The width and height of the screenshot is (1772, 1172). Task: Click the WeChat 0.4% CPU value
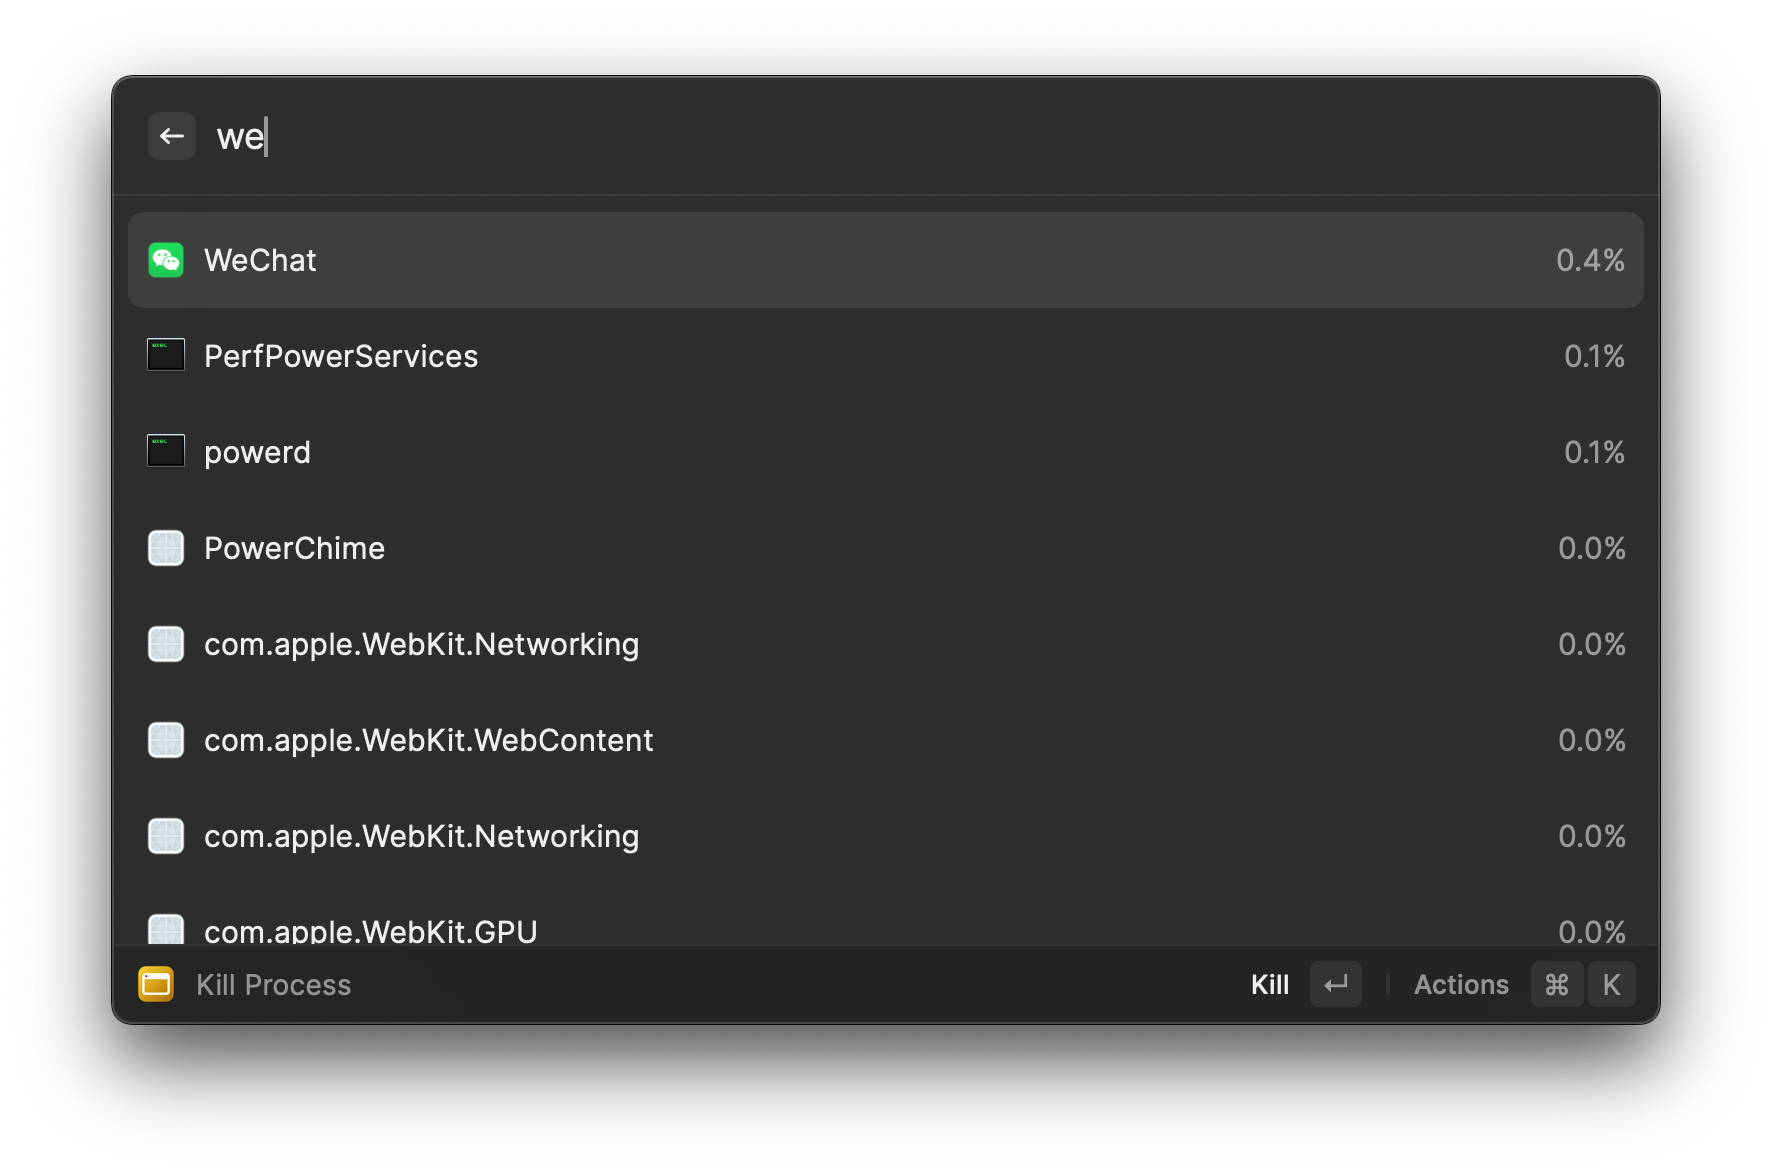point(1590,260)
